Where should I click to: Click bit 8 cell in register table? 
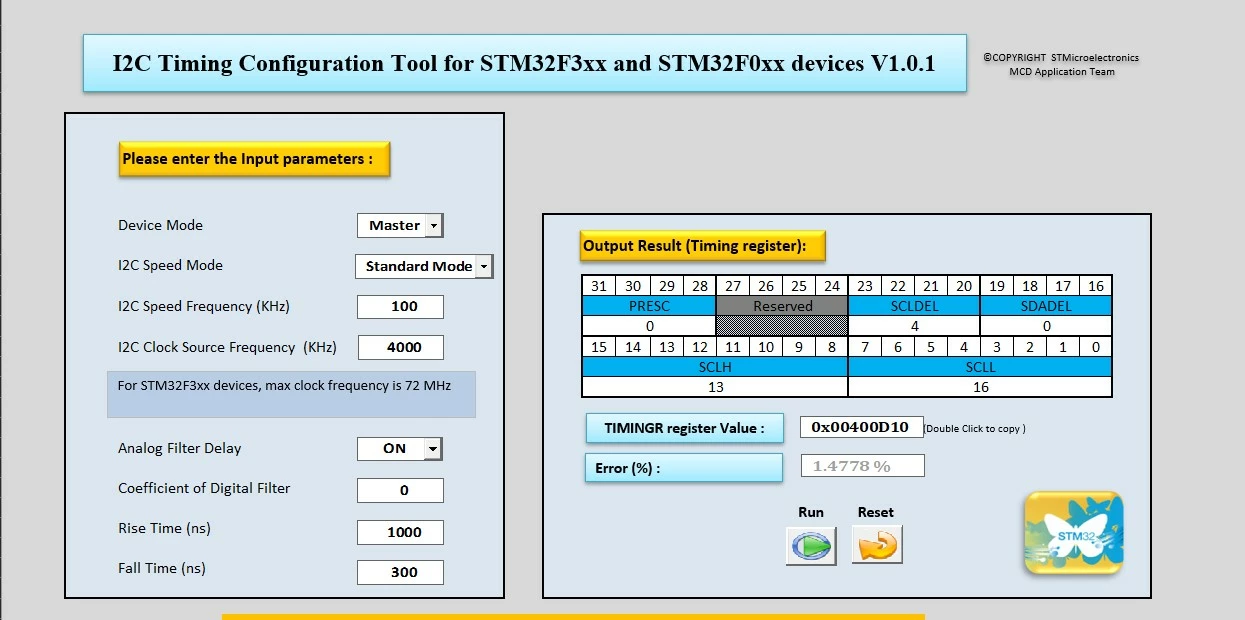(832, 347)
